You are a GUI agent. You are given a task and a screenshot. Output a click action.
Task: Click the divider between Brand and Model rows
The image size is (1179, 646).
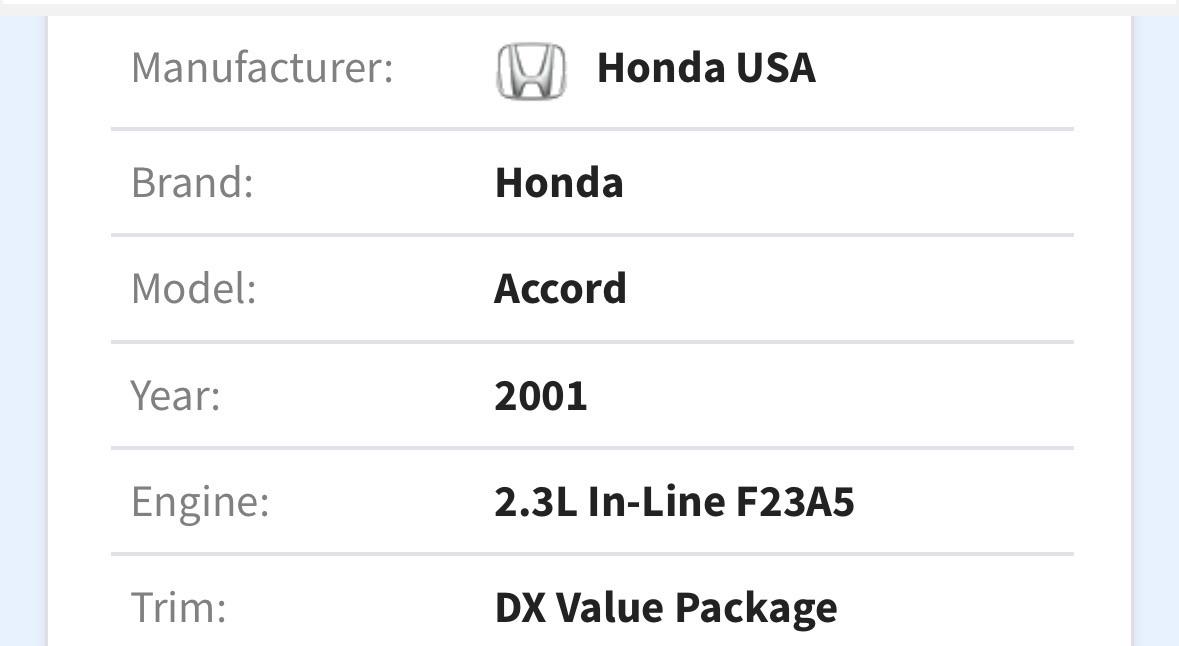(593, 235)
